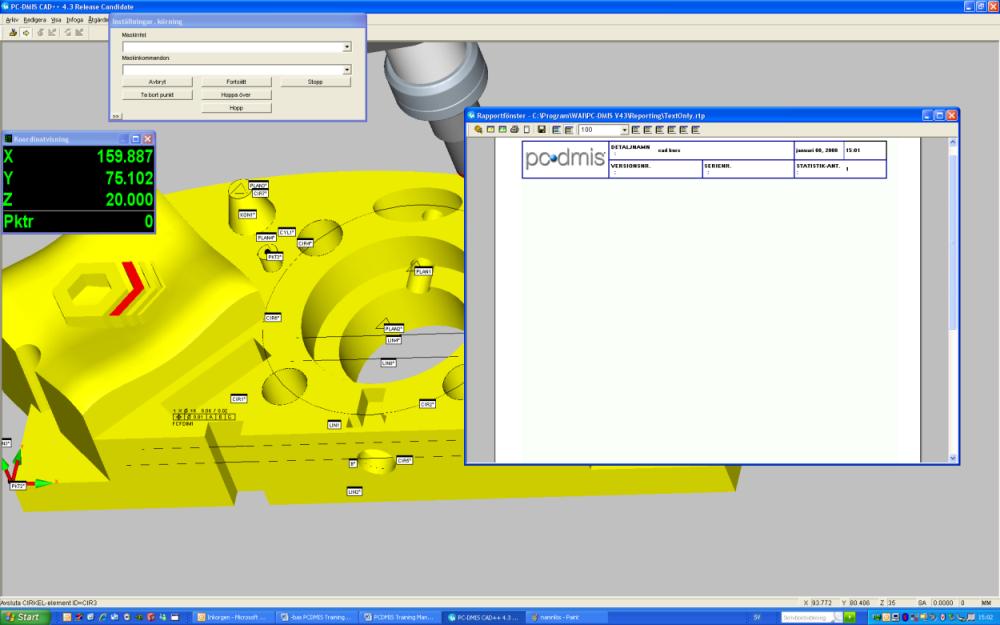The width and height of the screenshot is (1000, 625).
Task: Open the Redigera menu
Action: (x=34, y=20)
